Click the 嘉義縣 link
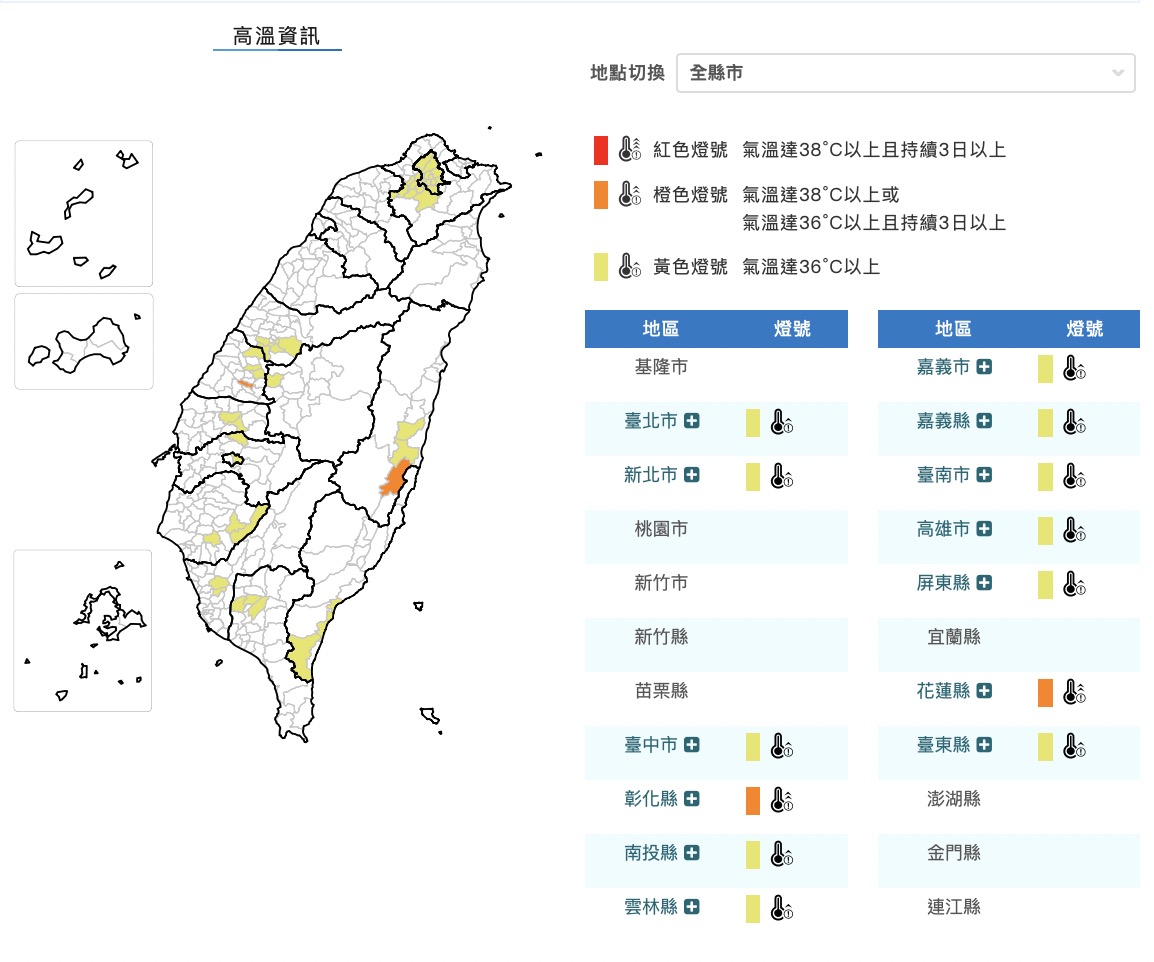The width and height of the screenshot is (1154, 962). click(x=943, y=420)
